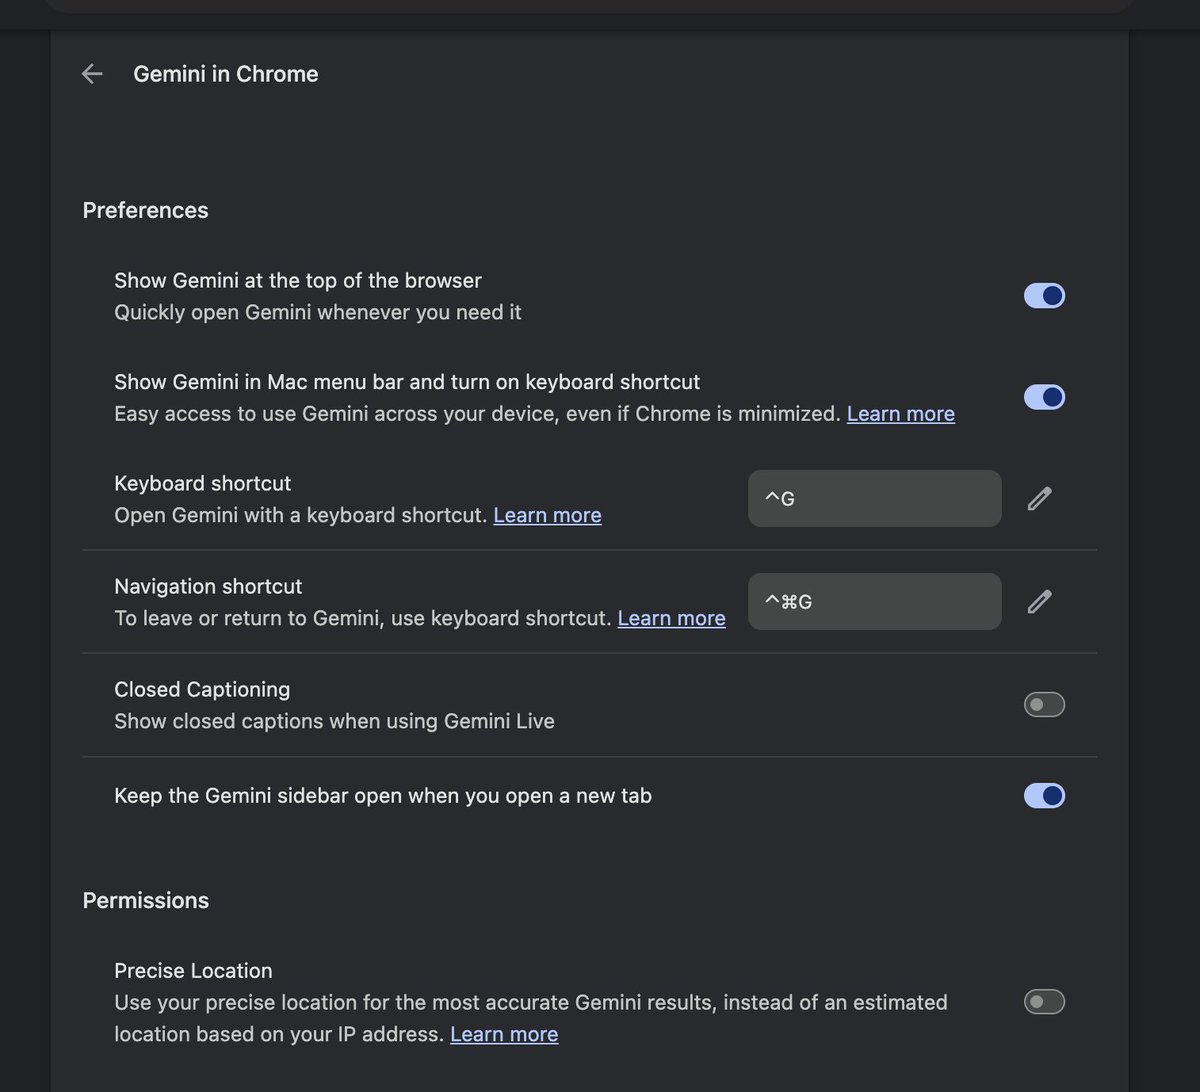The height and width of the screenshot is (1092, 1200).
Task: Disable Show Gemini at the top of browser
Action: [x=1044, y=296]
